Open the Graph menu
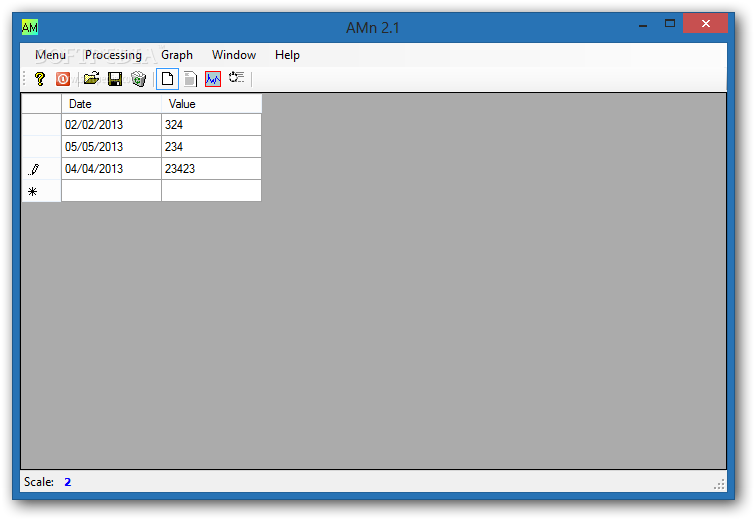 click(177, 55)
